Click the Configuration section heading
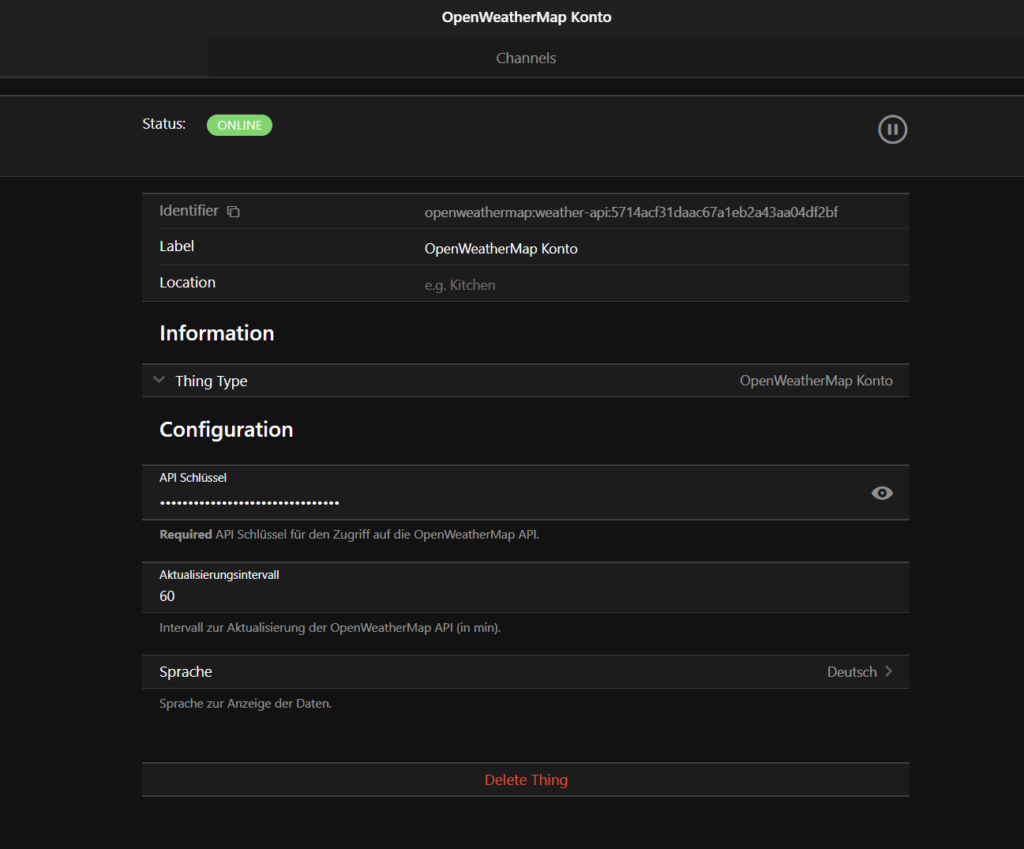The width and height of the screenshot is (1024, 849). [x=226, y=429]
